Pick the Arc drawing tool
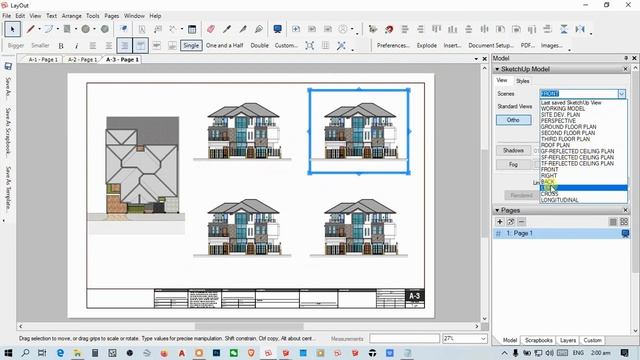 (x=49, y=29)
